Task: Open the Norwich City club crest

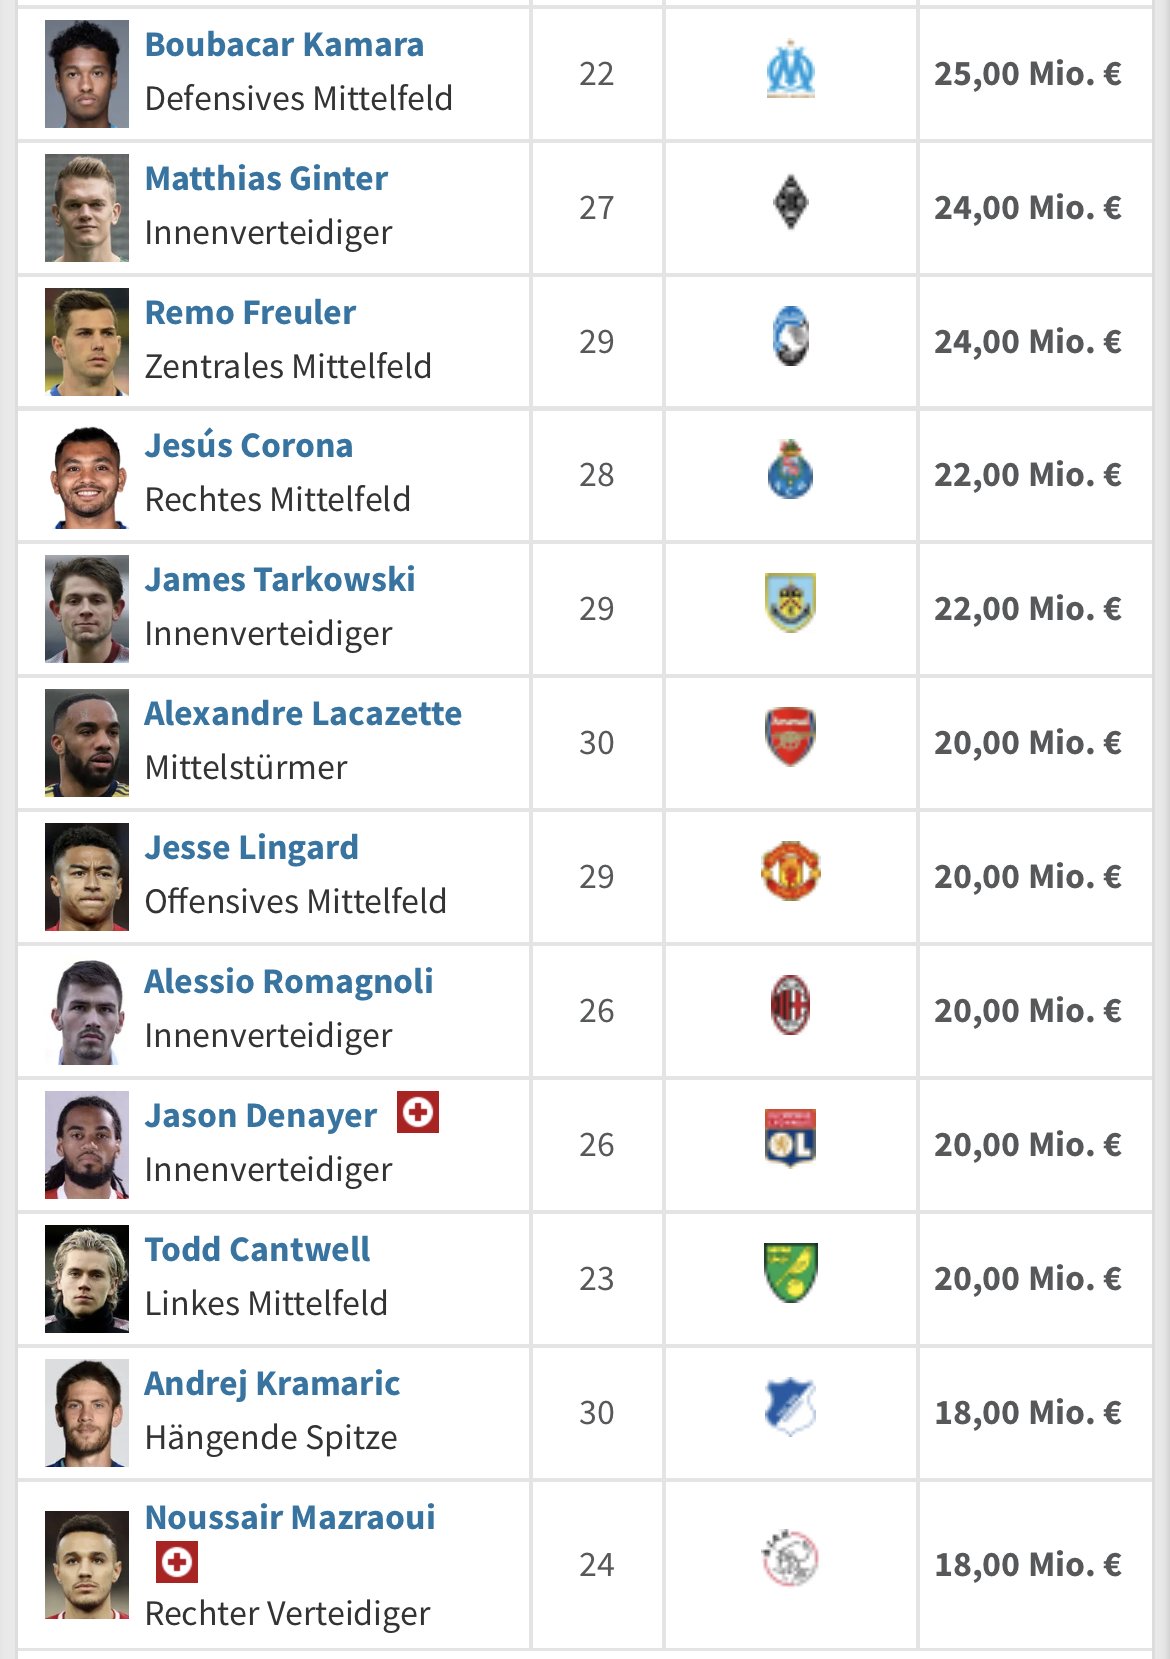Action: coord(790,1273)
